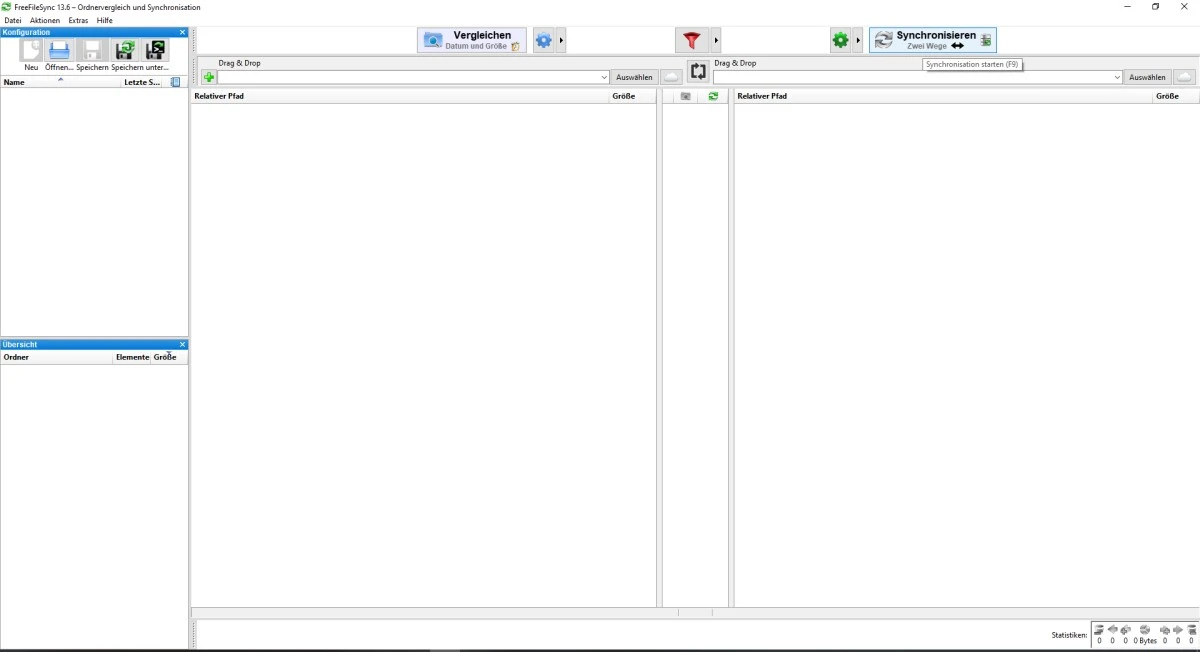Image resolution: width=1200 pixels, height=652 pixels.
Task: Minimize the FreeFileSync window
Action: pos(1127,7)
